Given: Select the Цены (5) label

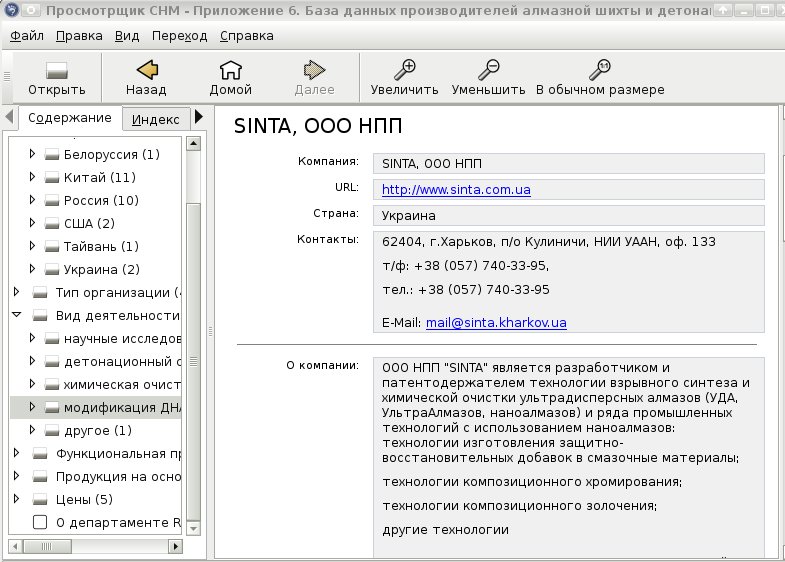Looking at the screenshot, I should point(84,500).
